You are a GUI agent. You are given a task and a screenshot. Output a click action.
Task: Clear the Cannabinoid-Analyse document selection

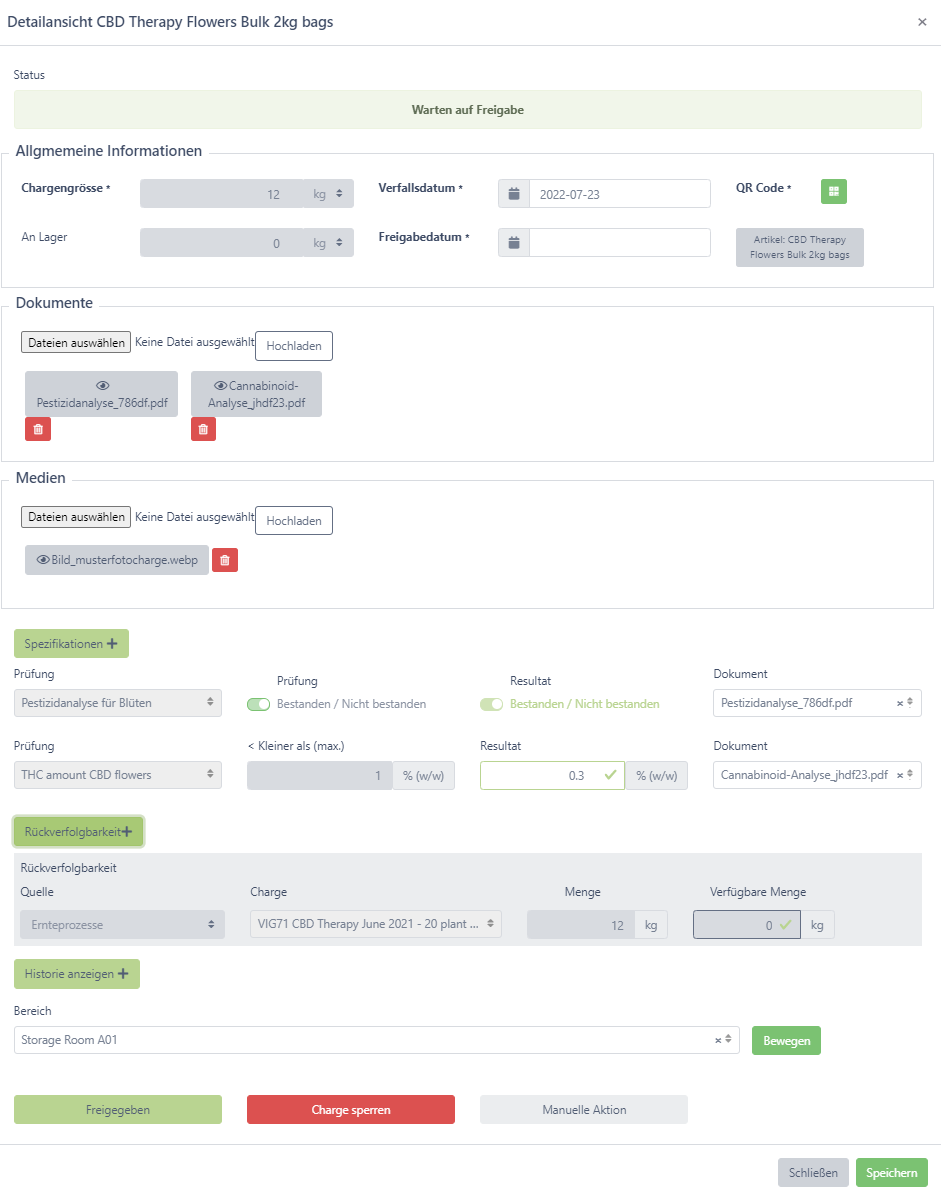point(899,776)
